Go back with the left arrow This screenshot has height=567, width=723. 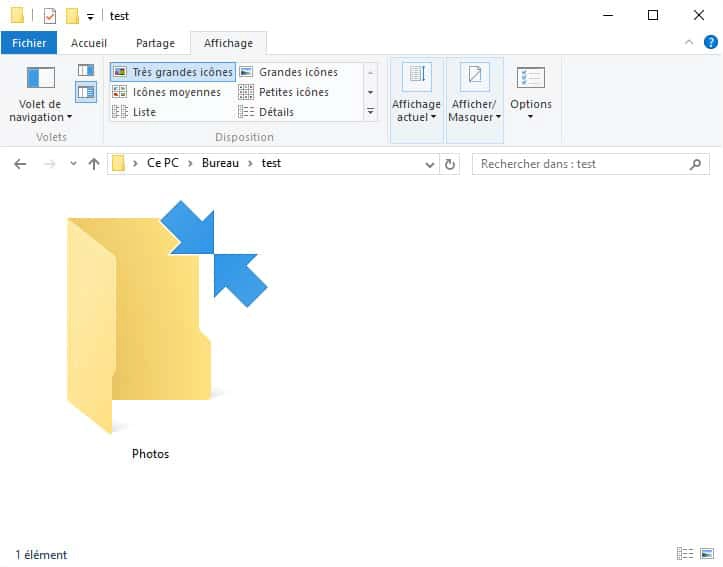click(20, 164)
